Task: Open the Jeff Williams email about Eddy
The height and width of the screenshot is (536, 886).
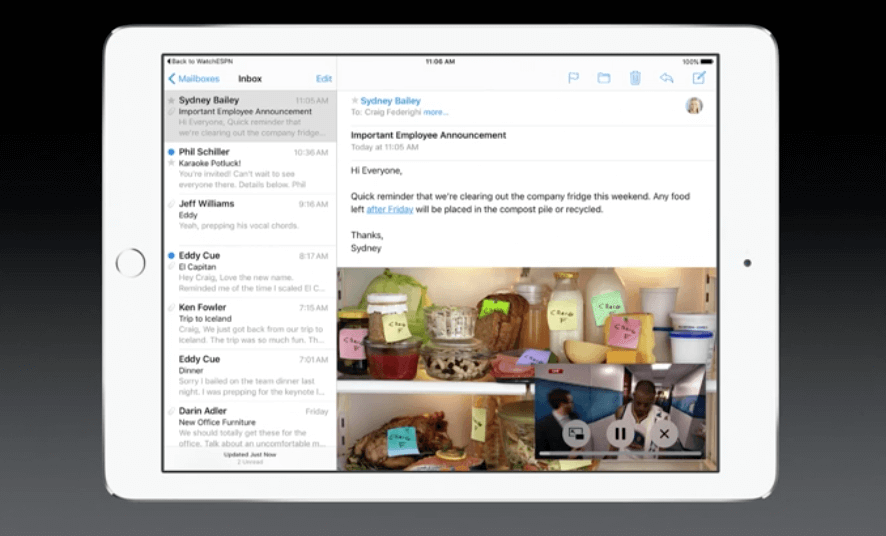Action: (x=250, y=220)
